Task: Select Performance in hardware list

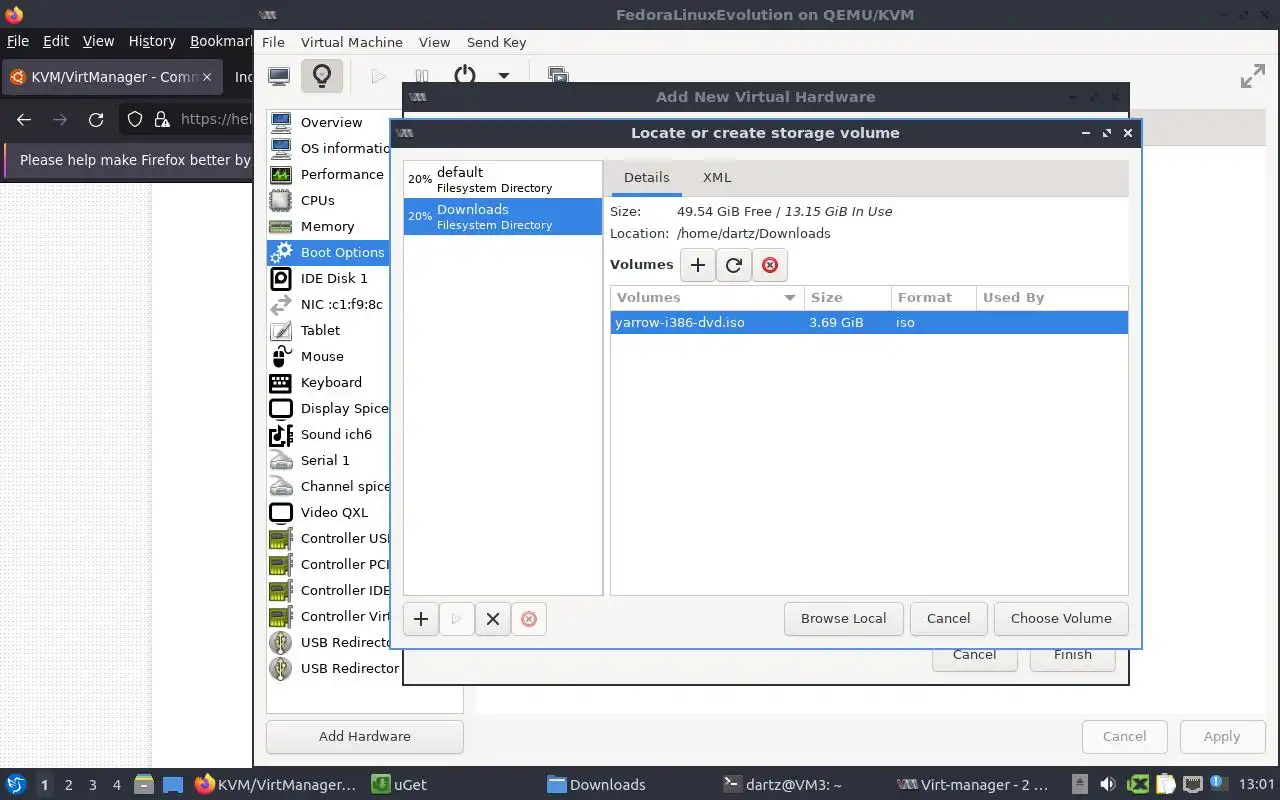Action: pyautogui.click(x=329, y=174)
